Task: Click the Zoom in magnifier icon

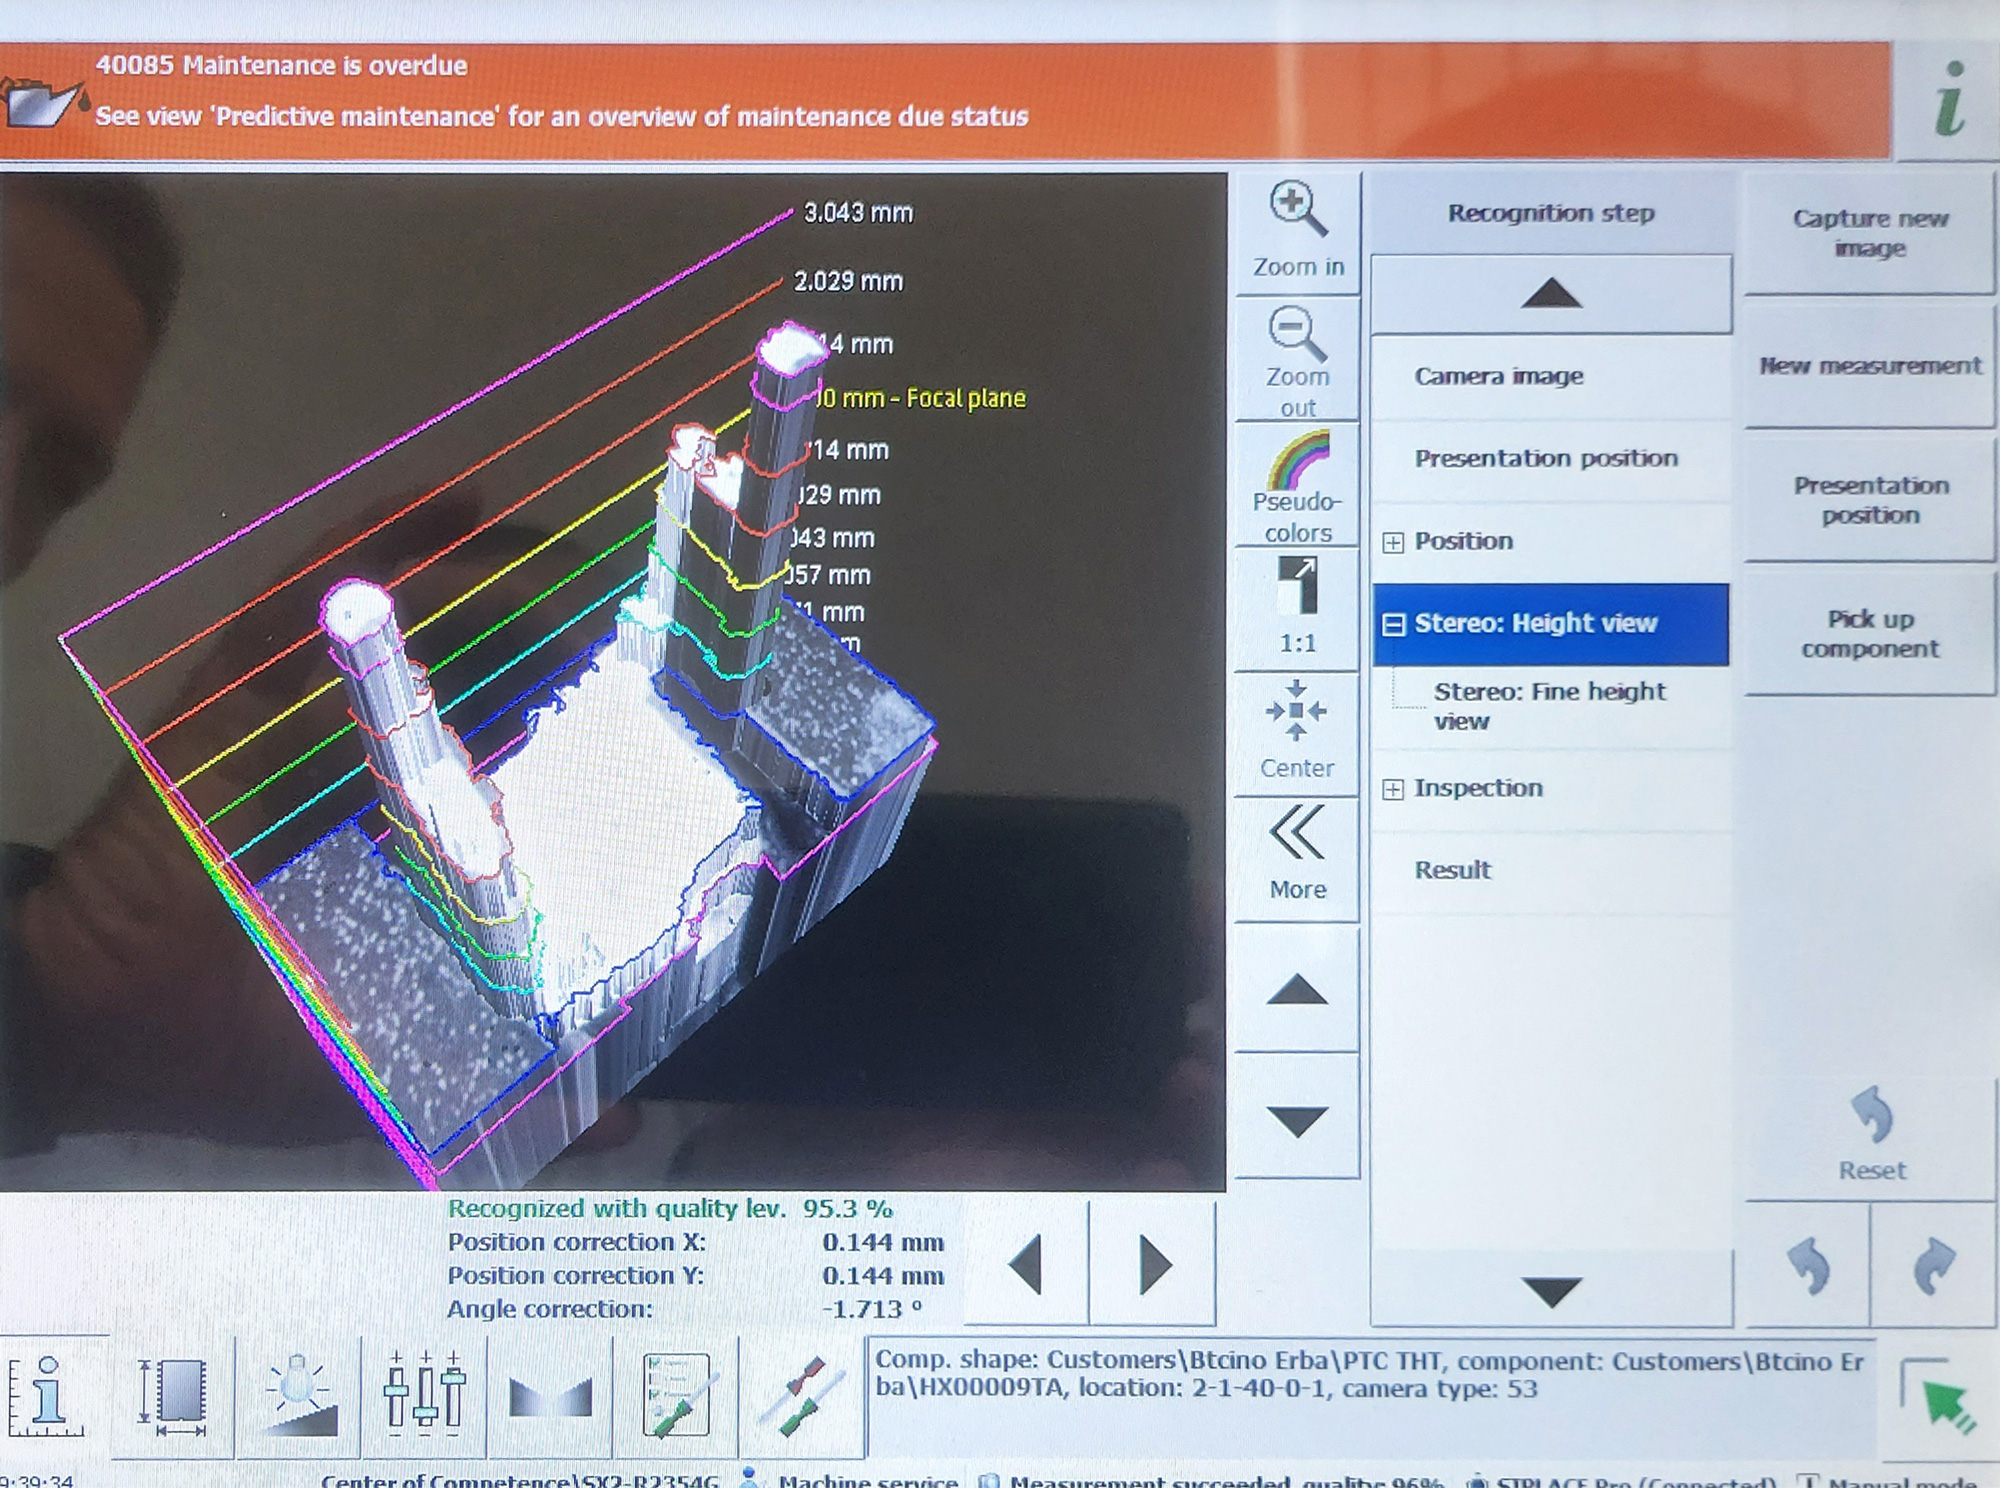Action: tap(1298, 210)
